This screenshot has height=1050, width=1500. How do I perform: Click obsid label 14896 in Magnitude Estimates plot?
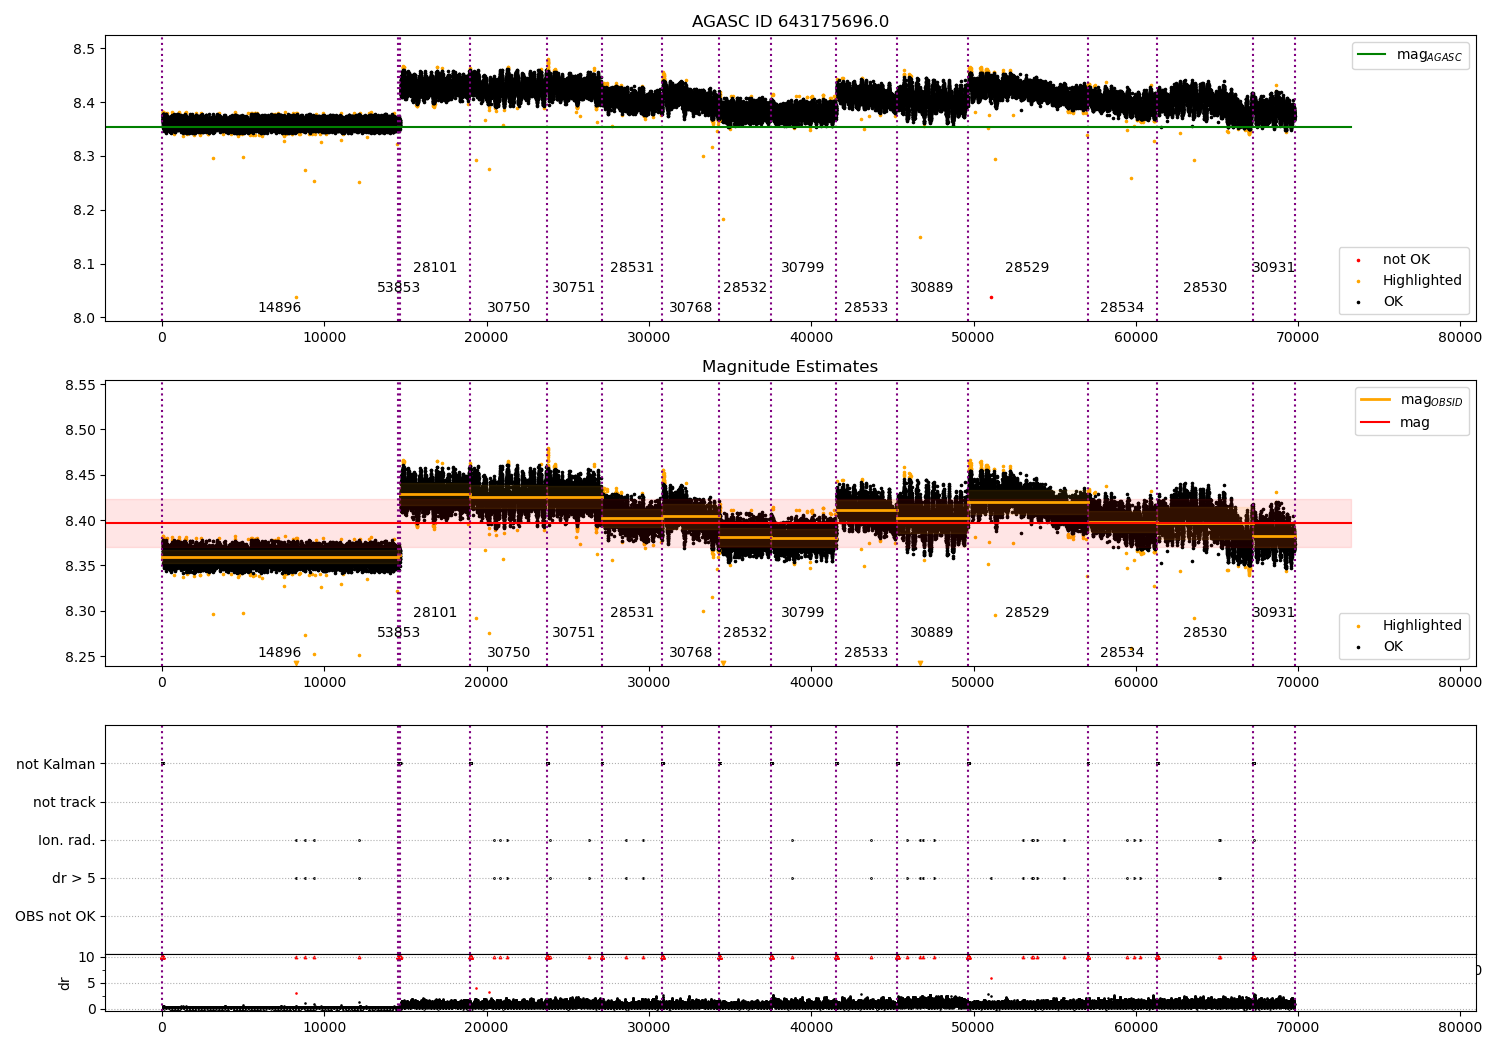(x=279, y=653)
